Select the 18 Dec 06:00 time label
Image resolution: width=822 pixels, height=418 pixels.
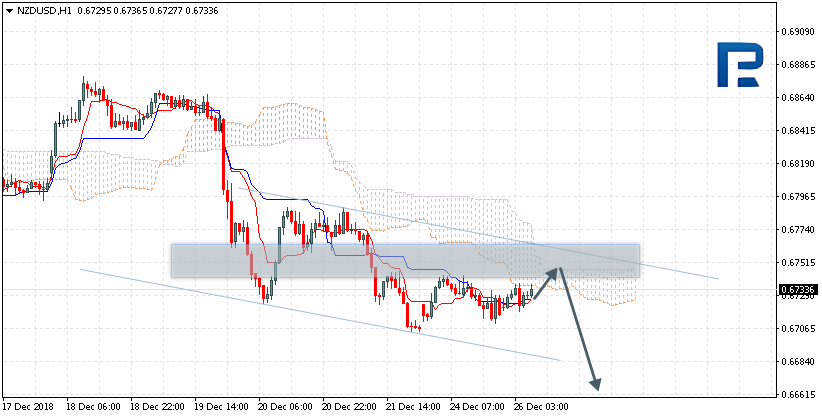(93, 407)
